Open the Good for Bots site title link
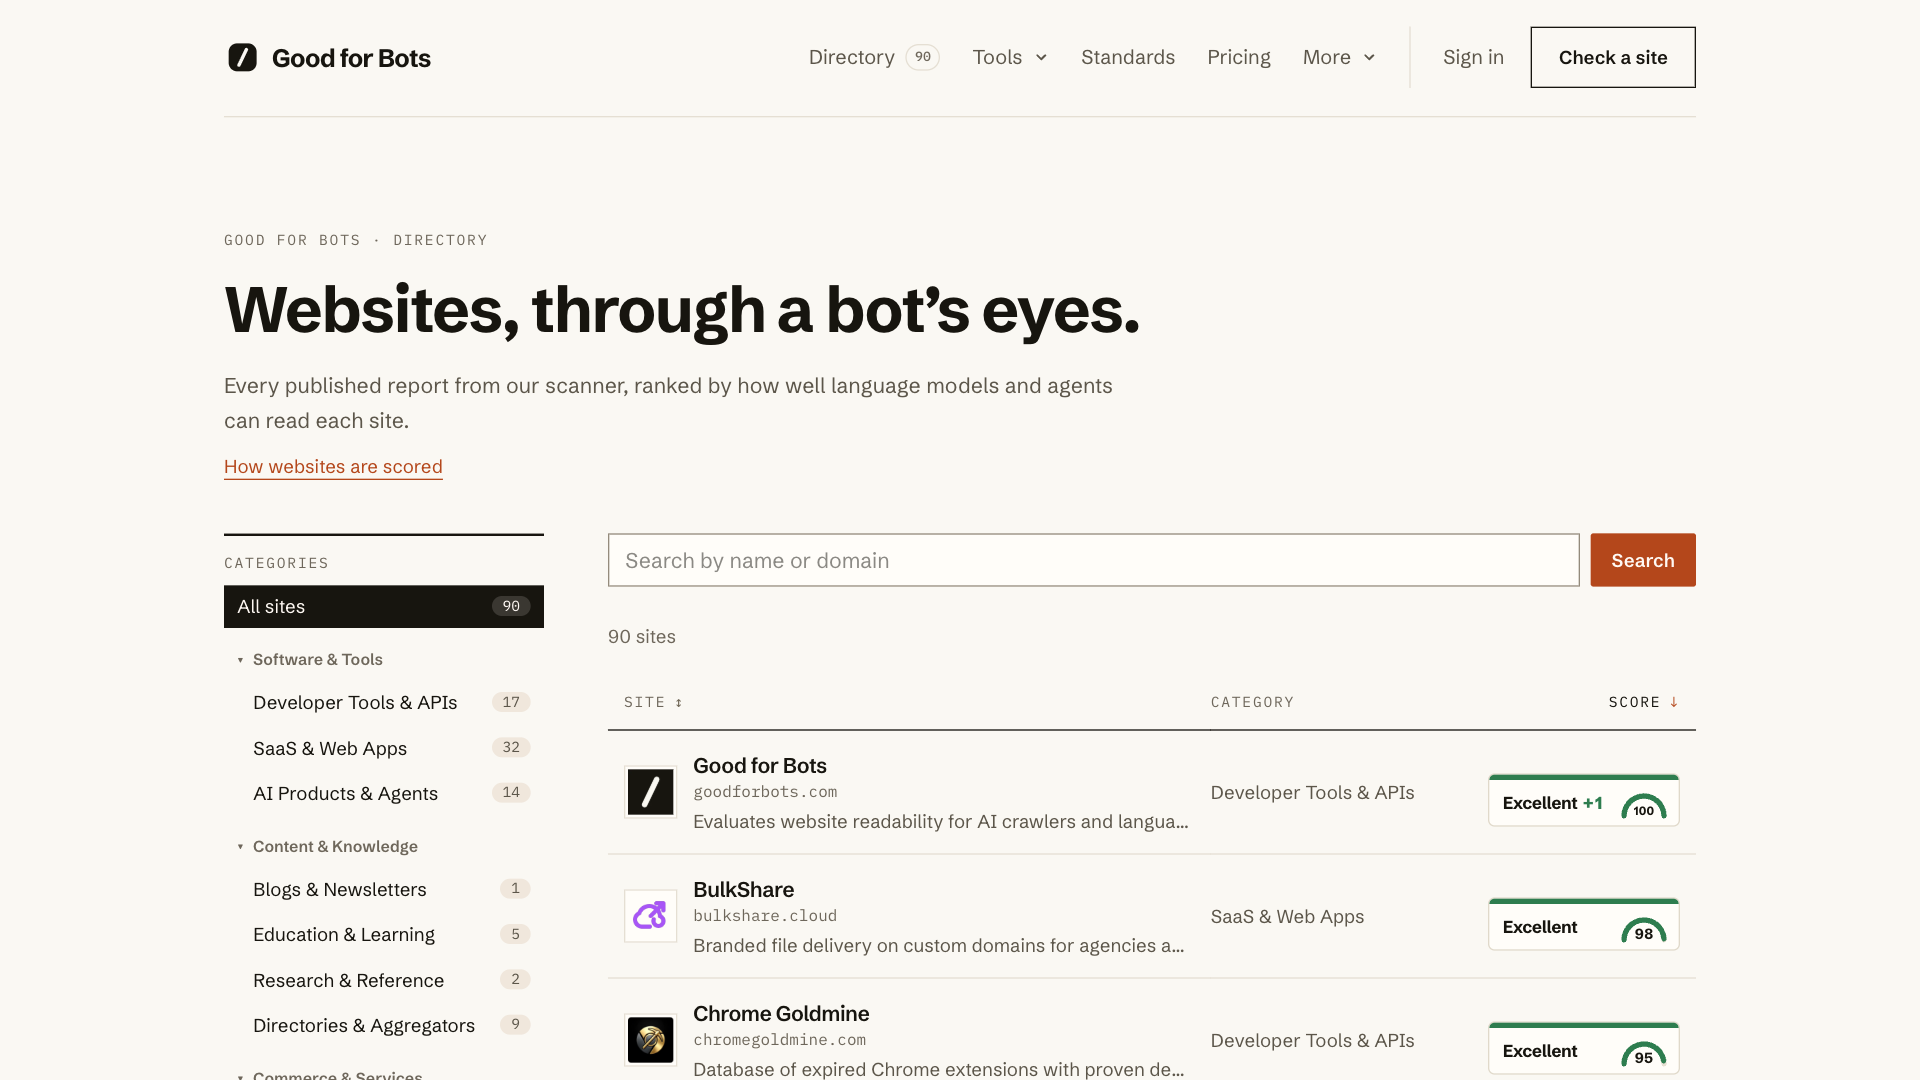Image resolution: width=1920 pixels, height=1080 pixels. 759,765
